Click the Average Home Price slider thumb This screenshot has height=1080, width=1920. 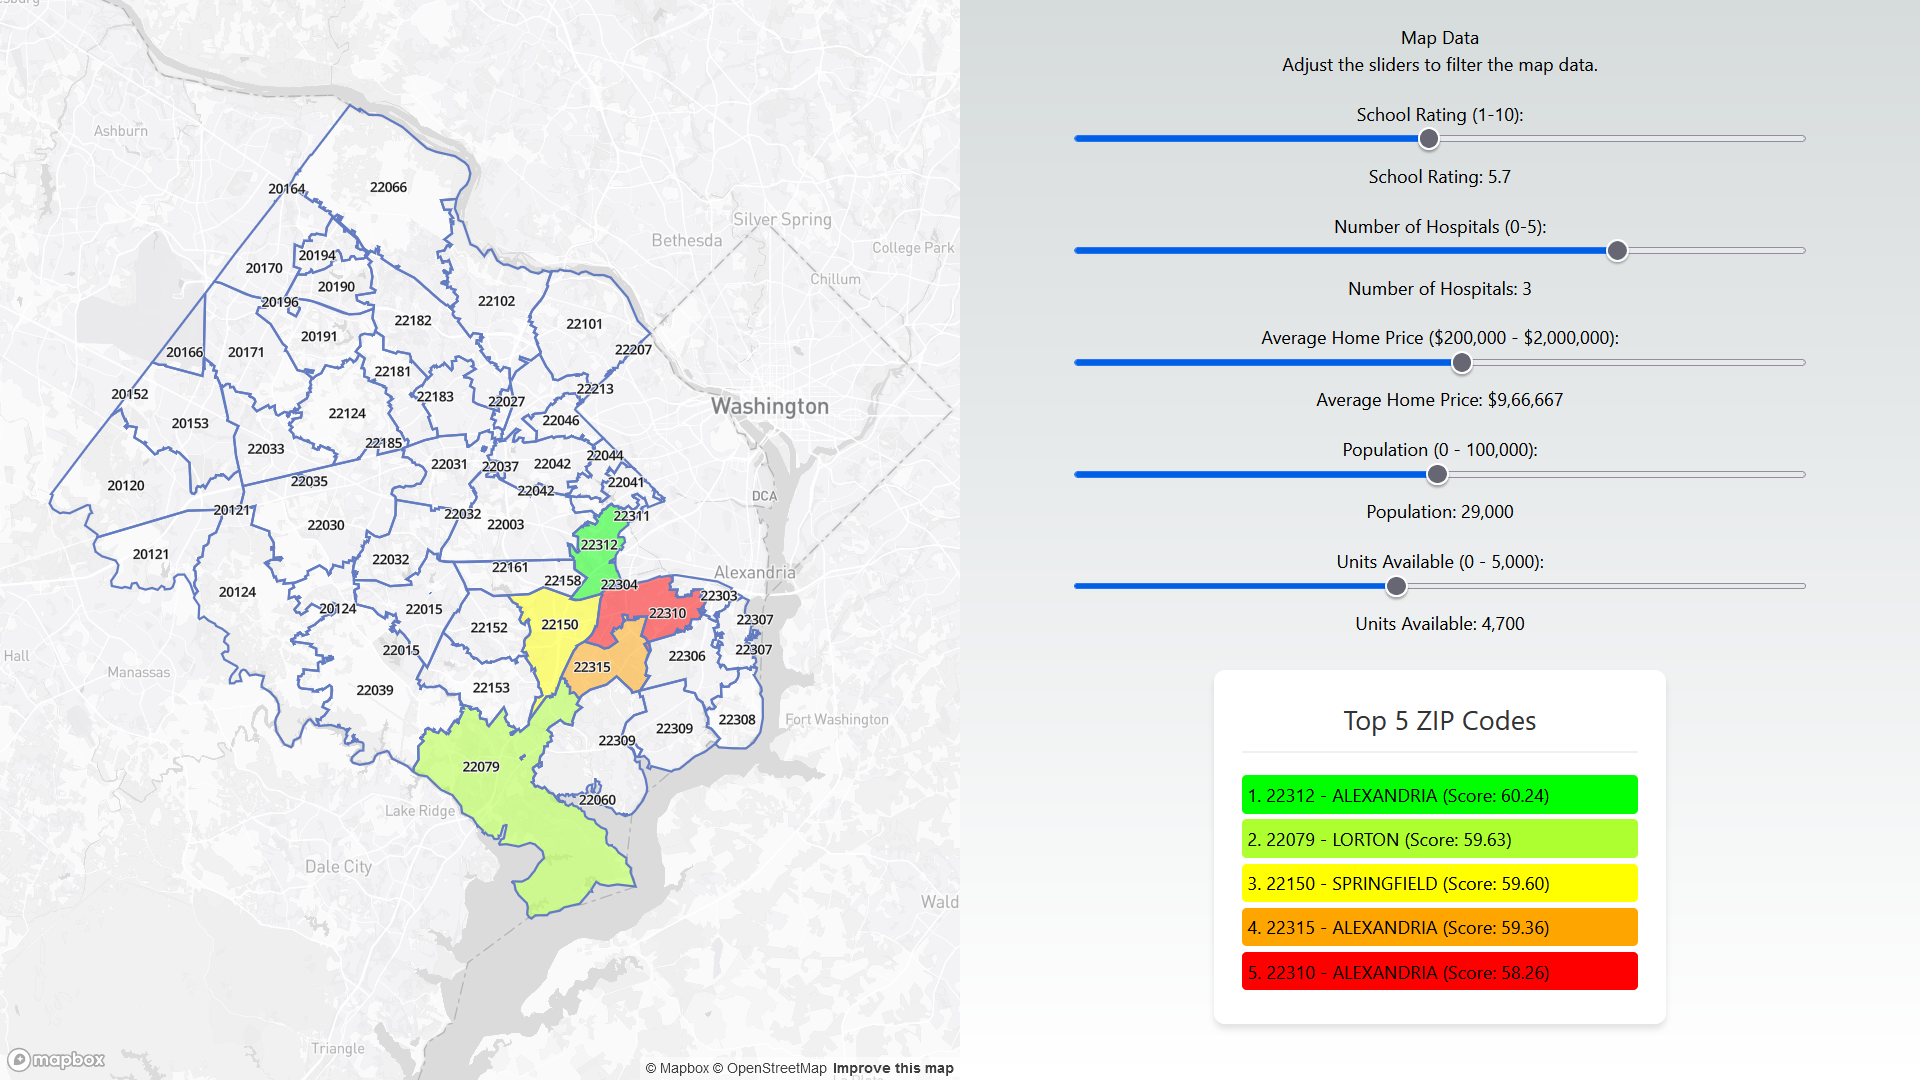coord(1461,363)
